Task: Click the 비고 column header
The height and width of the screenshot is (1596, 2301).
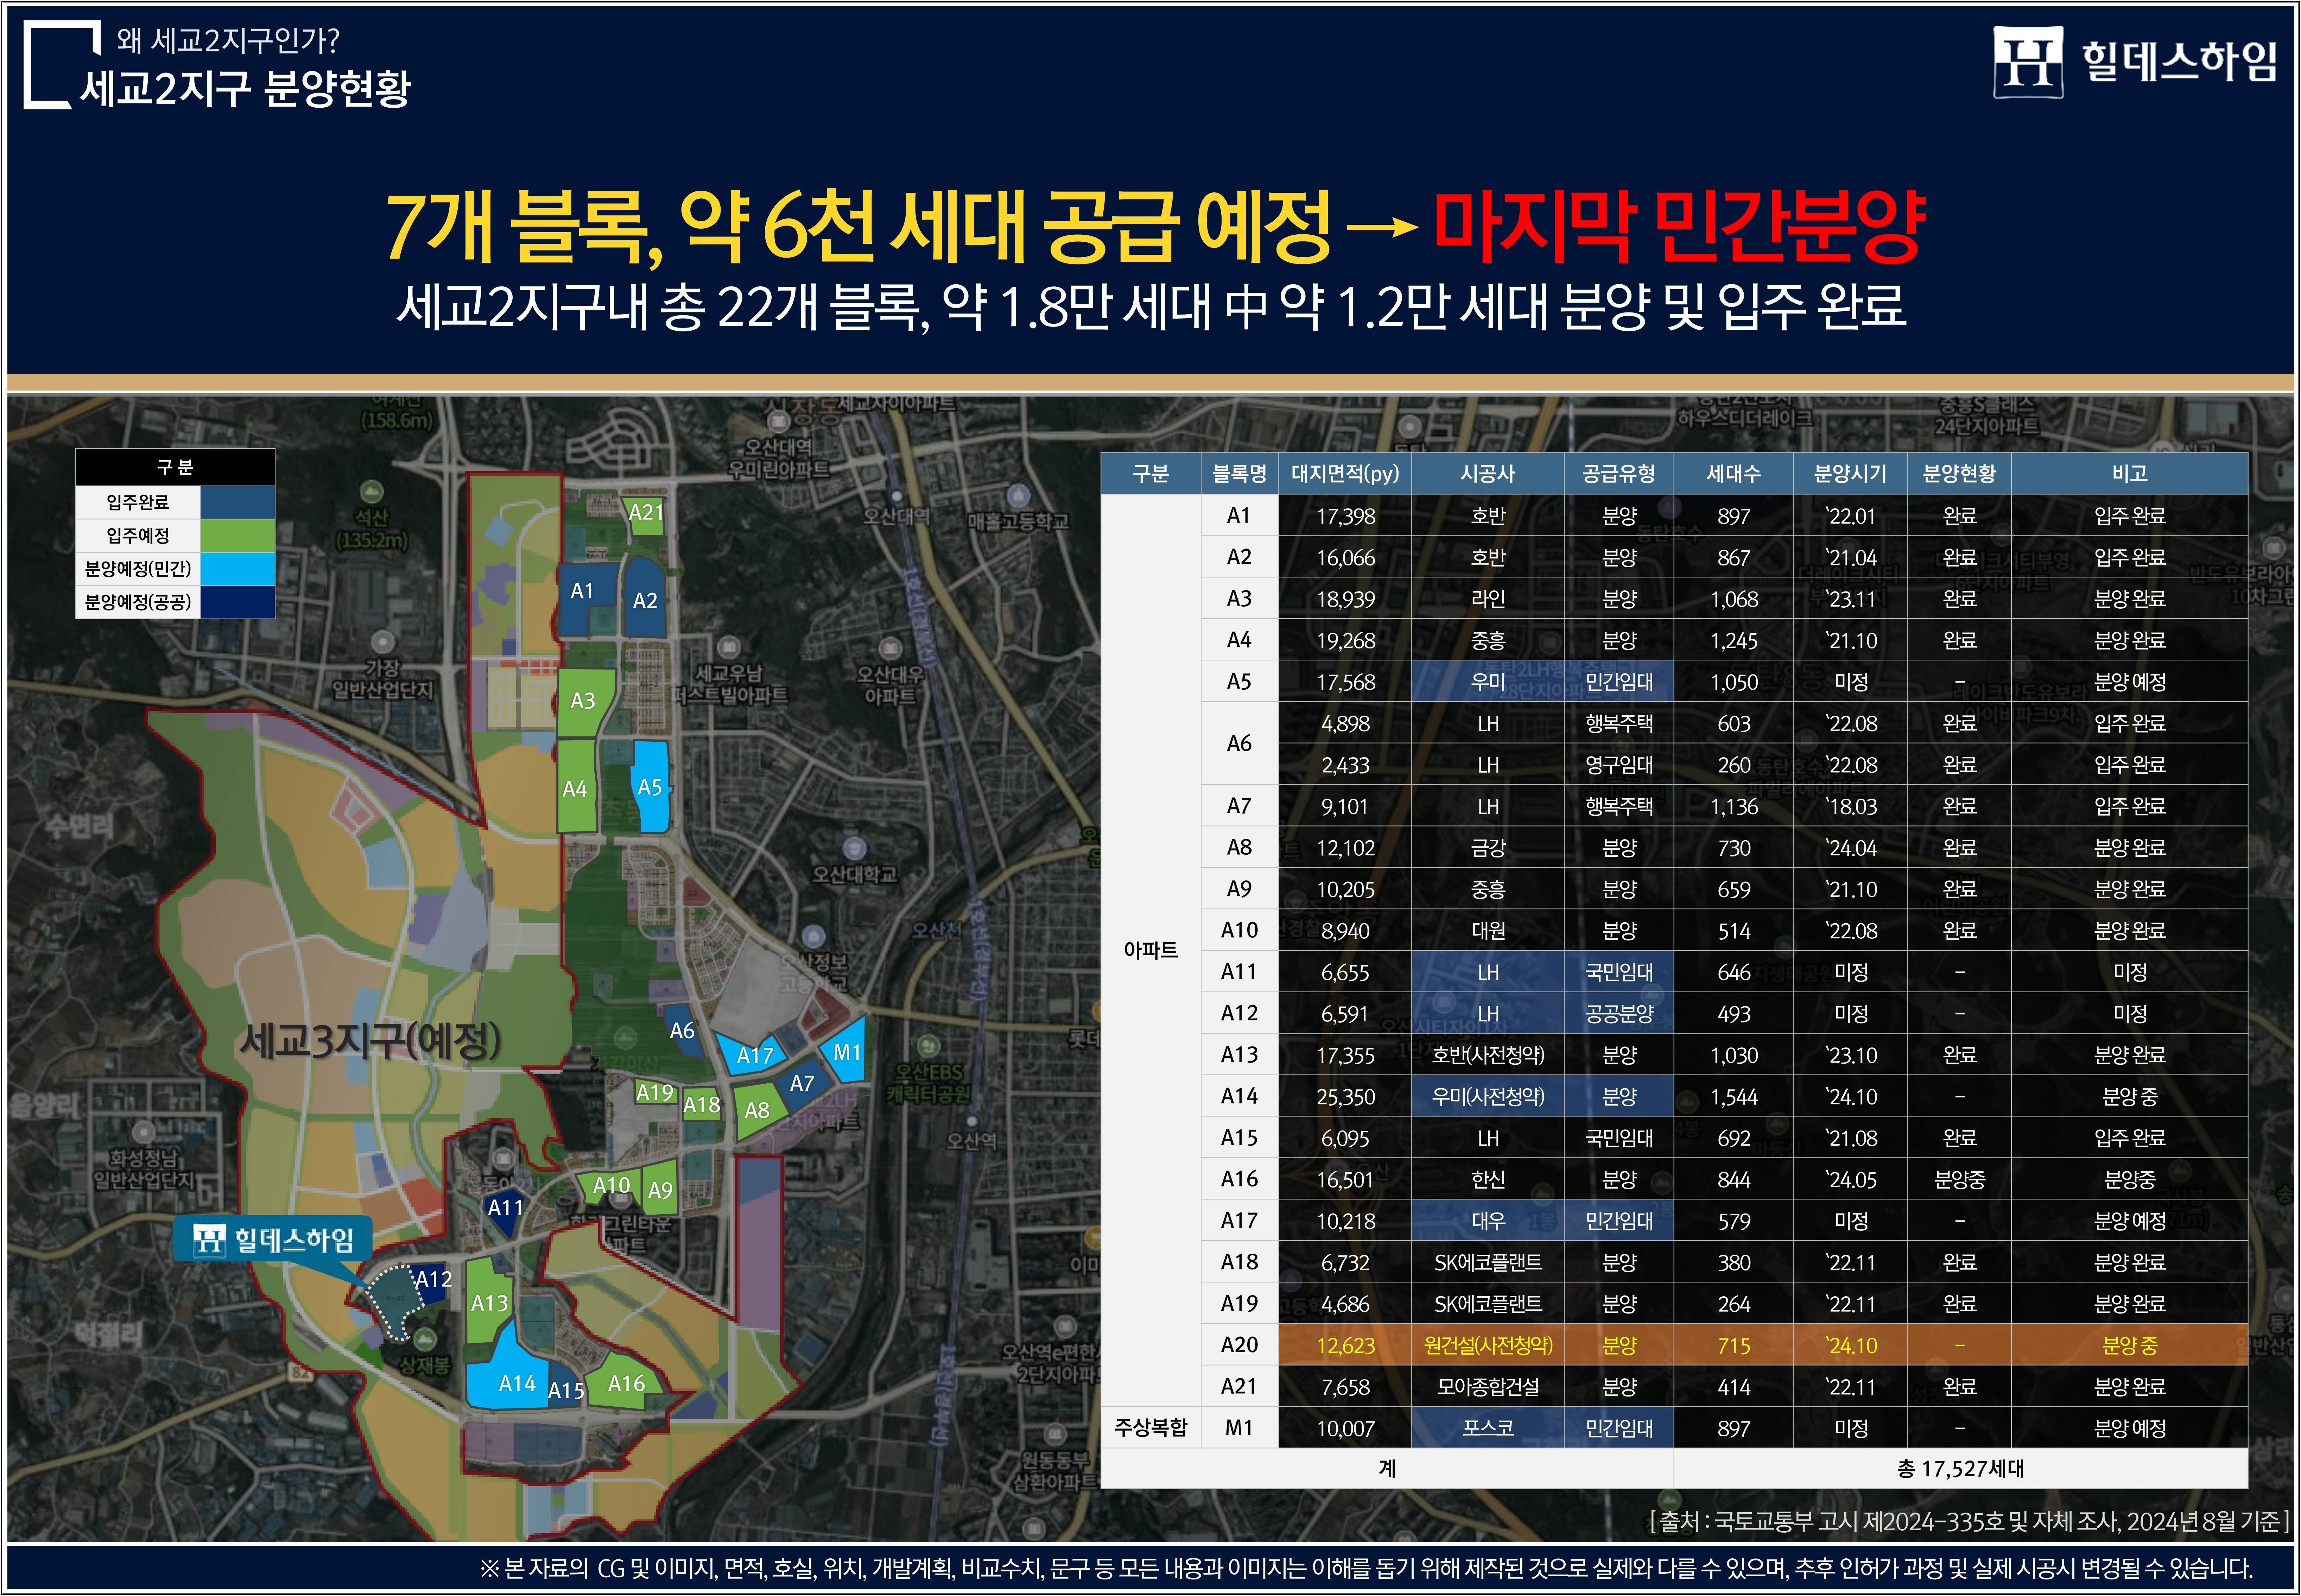Action: tap(2130, 473)
